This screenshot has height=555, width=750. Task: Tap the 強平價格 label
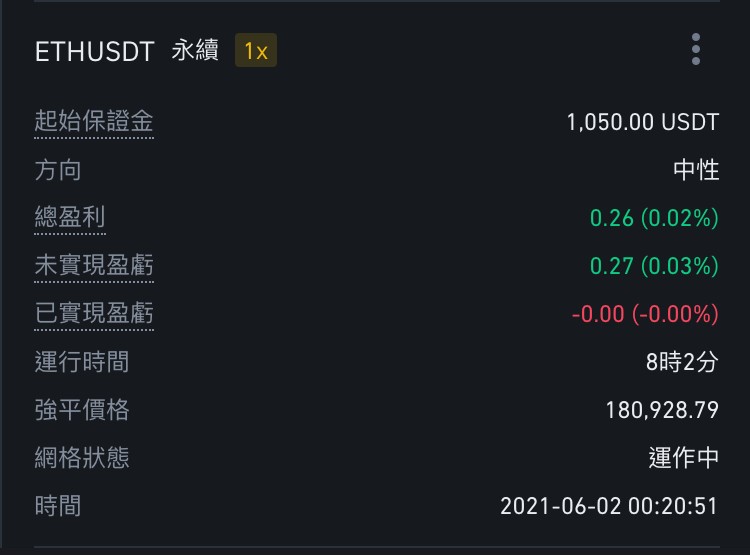click(82, 410)
